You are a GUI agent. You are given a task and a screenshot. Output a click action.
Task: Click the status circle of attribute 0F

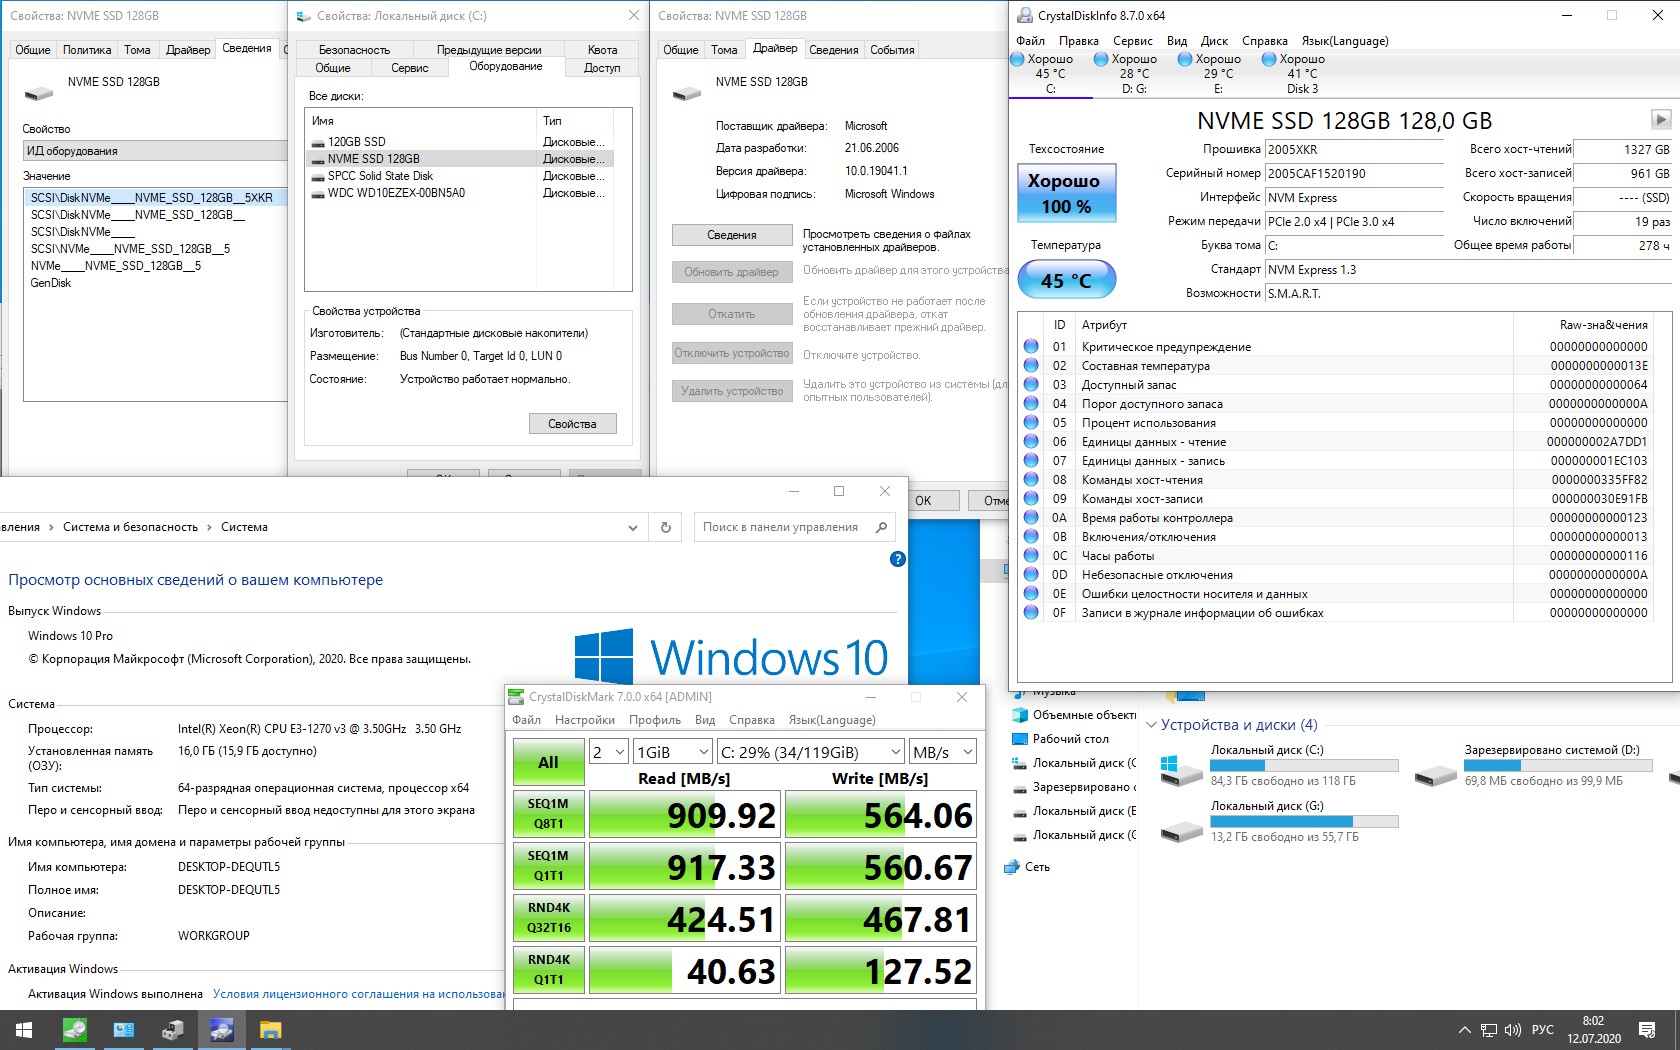click(x=1031, y=613)
